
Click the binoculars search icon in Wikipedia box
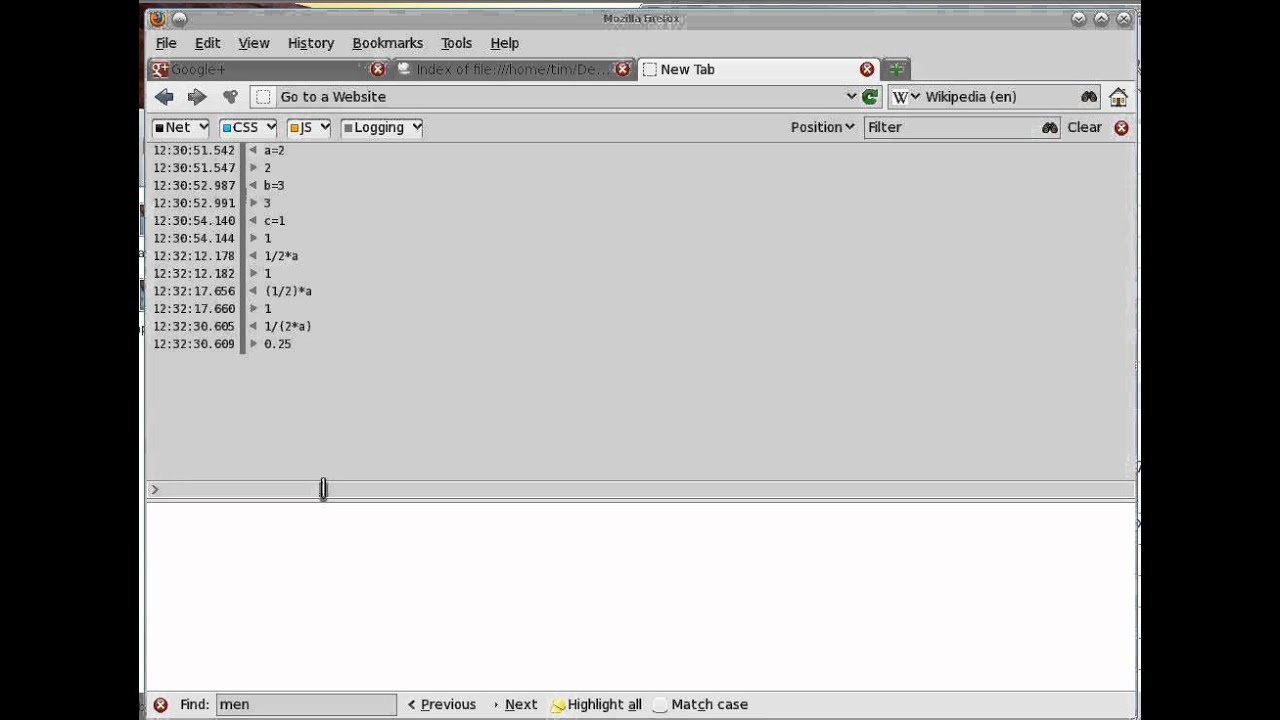pos(1089,97)
